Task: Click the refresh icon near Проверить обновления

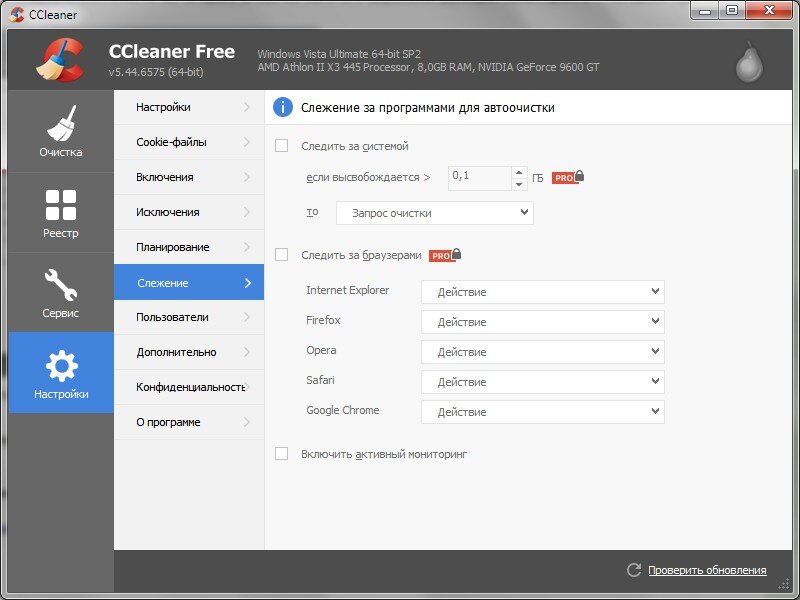Action: pyautogui.click(x=634, y=570)
